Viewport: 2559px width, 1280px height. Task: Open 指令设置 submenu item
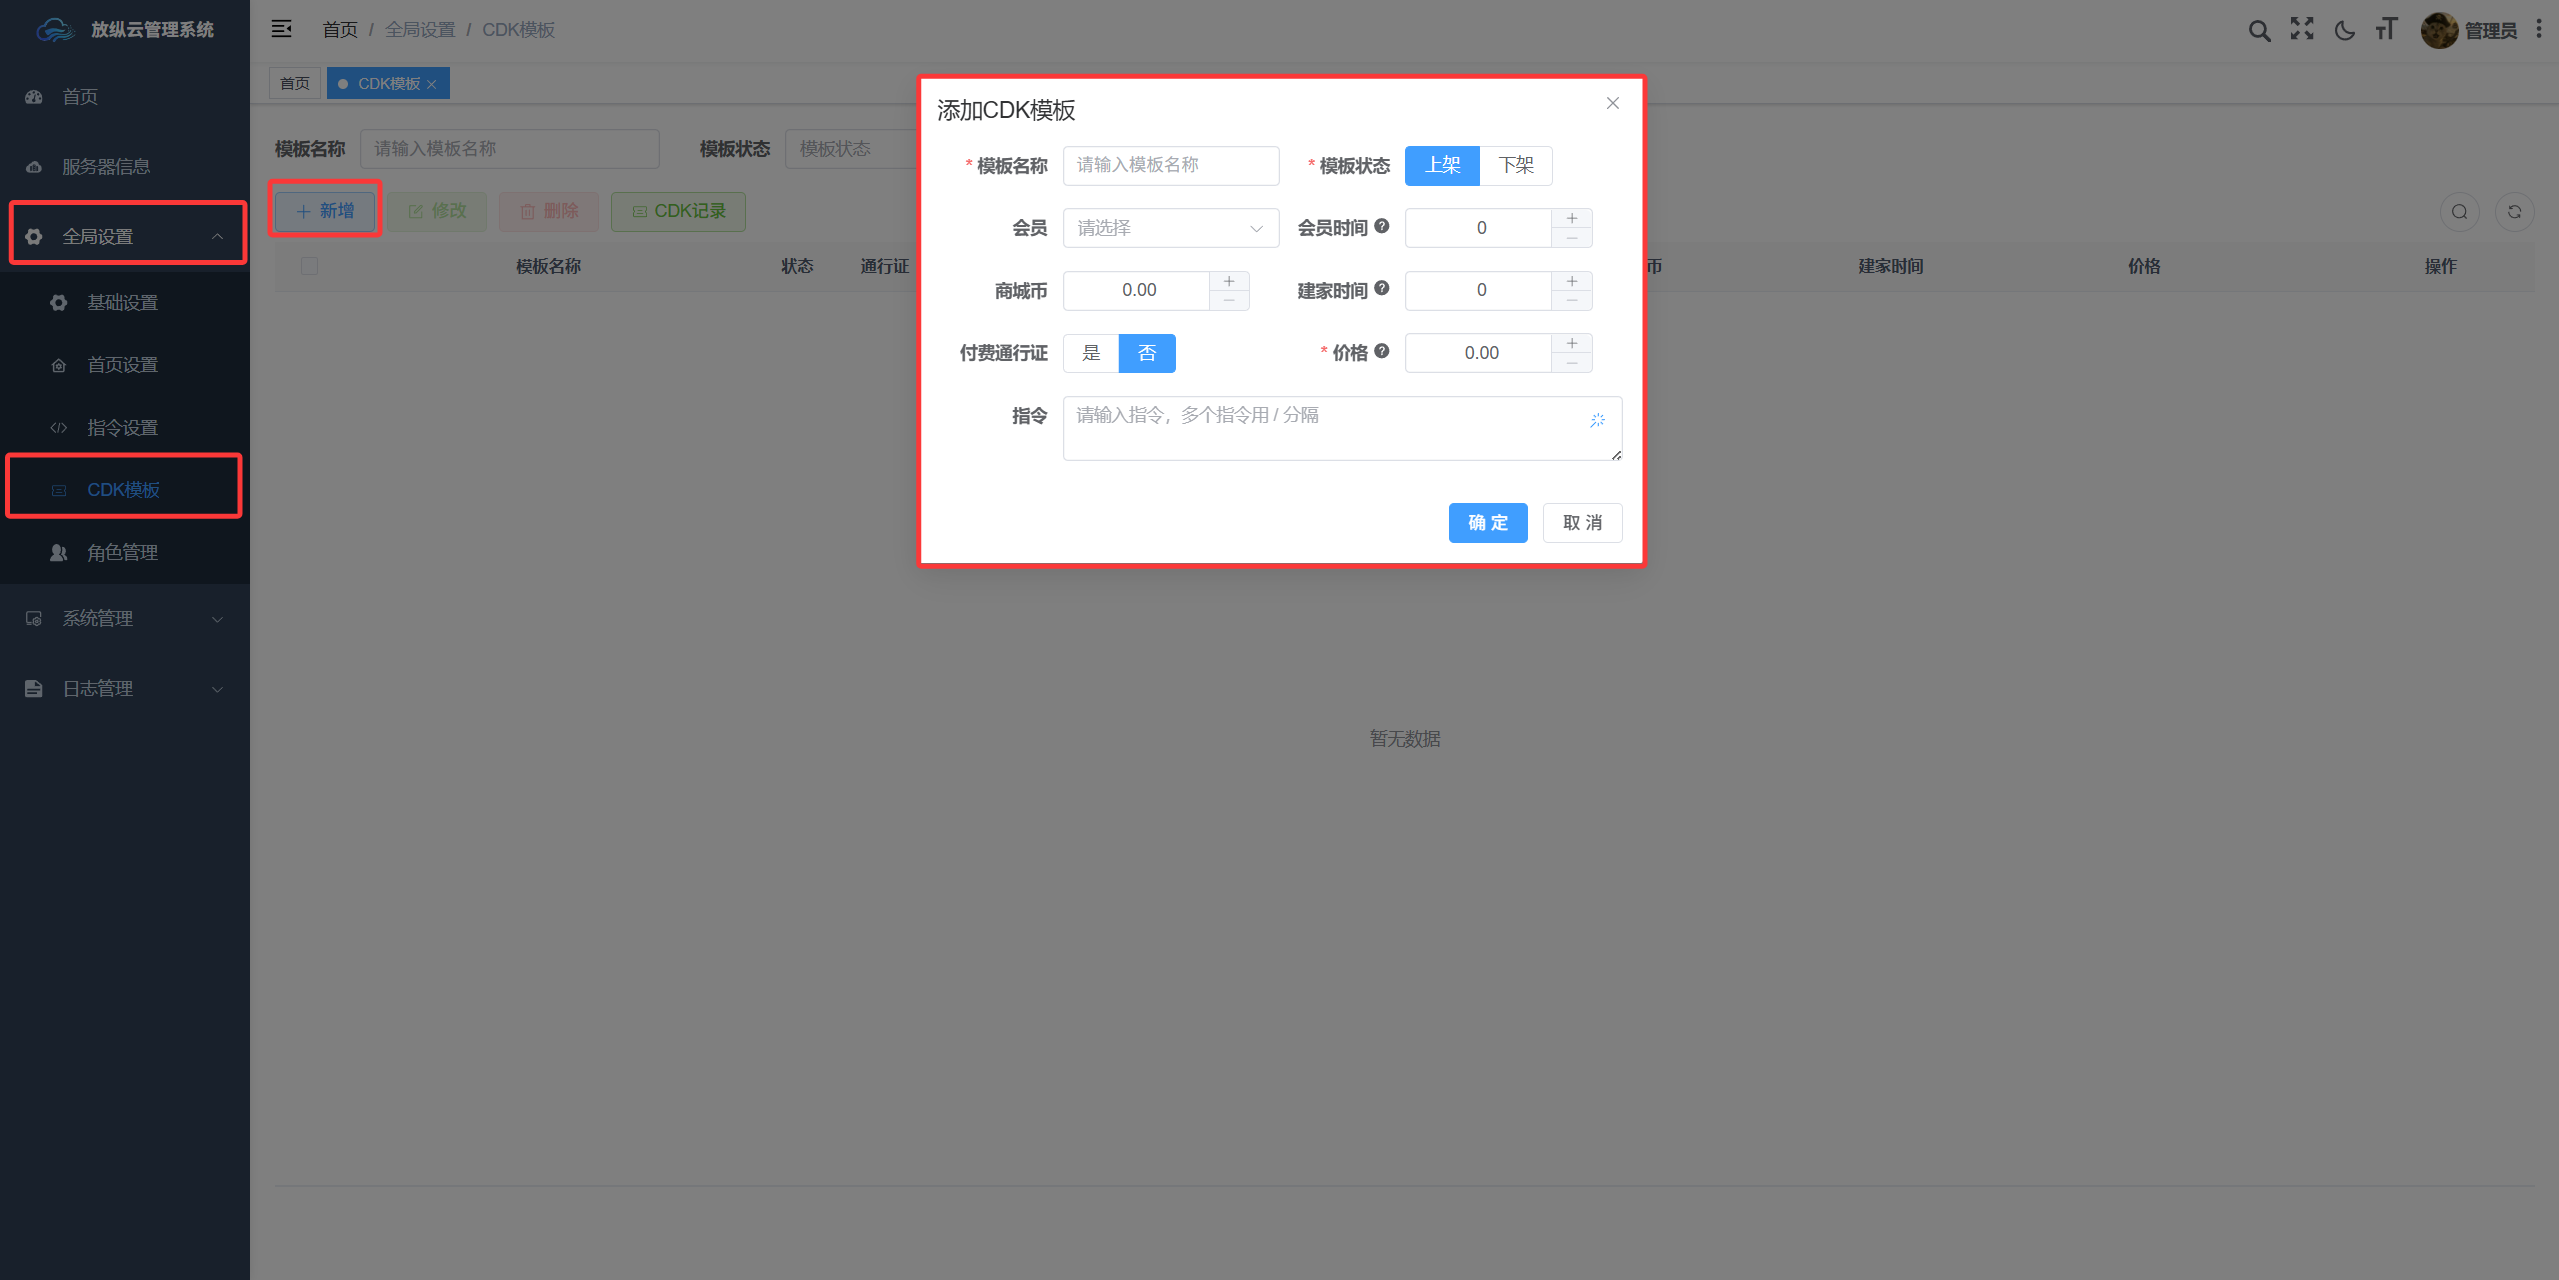coord(125,428)
